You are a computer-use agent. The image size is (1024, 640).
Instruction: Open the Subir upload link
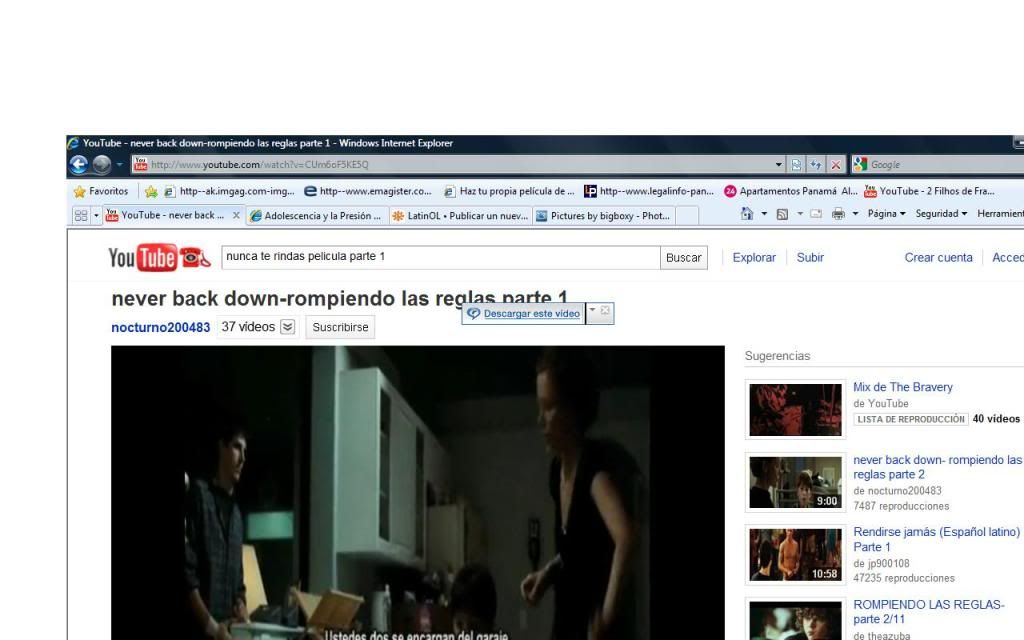[810, 257]
